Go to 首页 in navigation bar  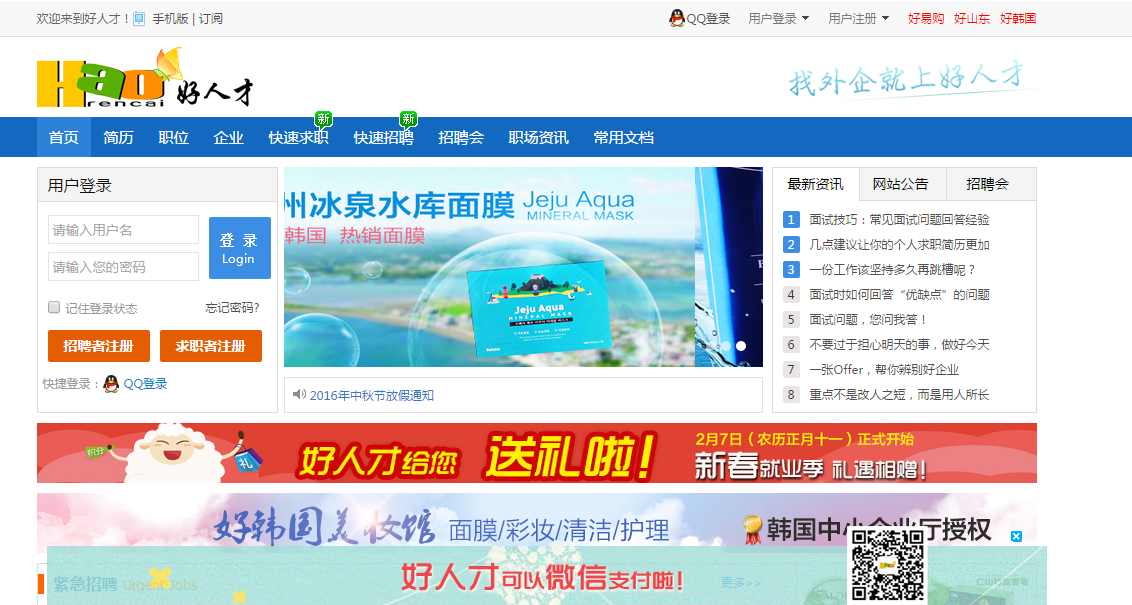point(64,137)
